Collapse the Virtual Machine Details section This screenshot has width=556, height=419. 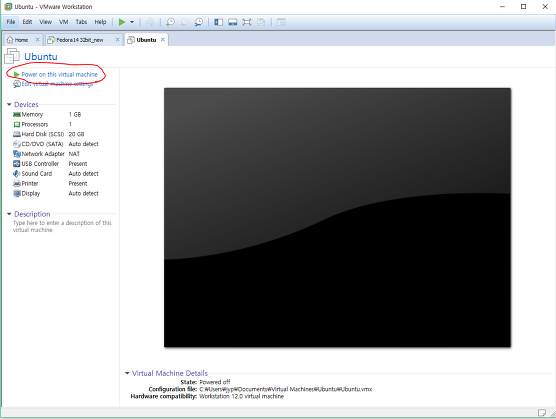pyautogui.click(x=127, y=373)
